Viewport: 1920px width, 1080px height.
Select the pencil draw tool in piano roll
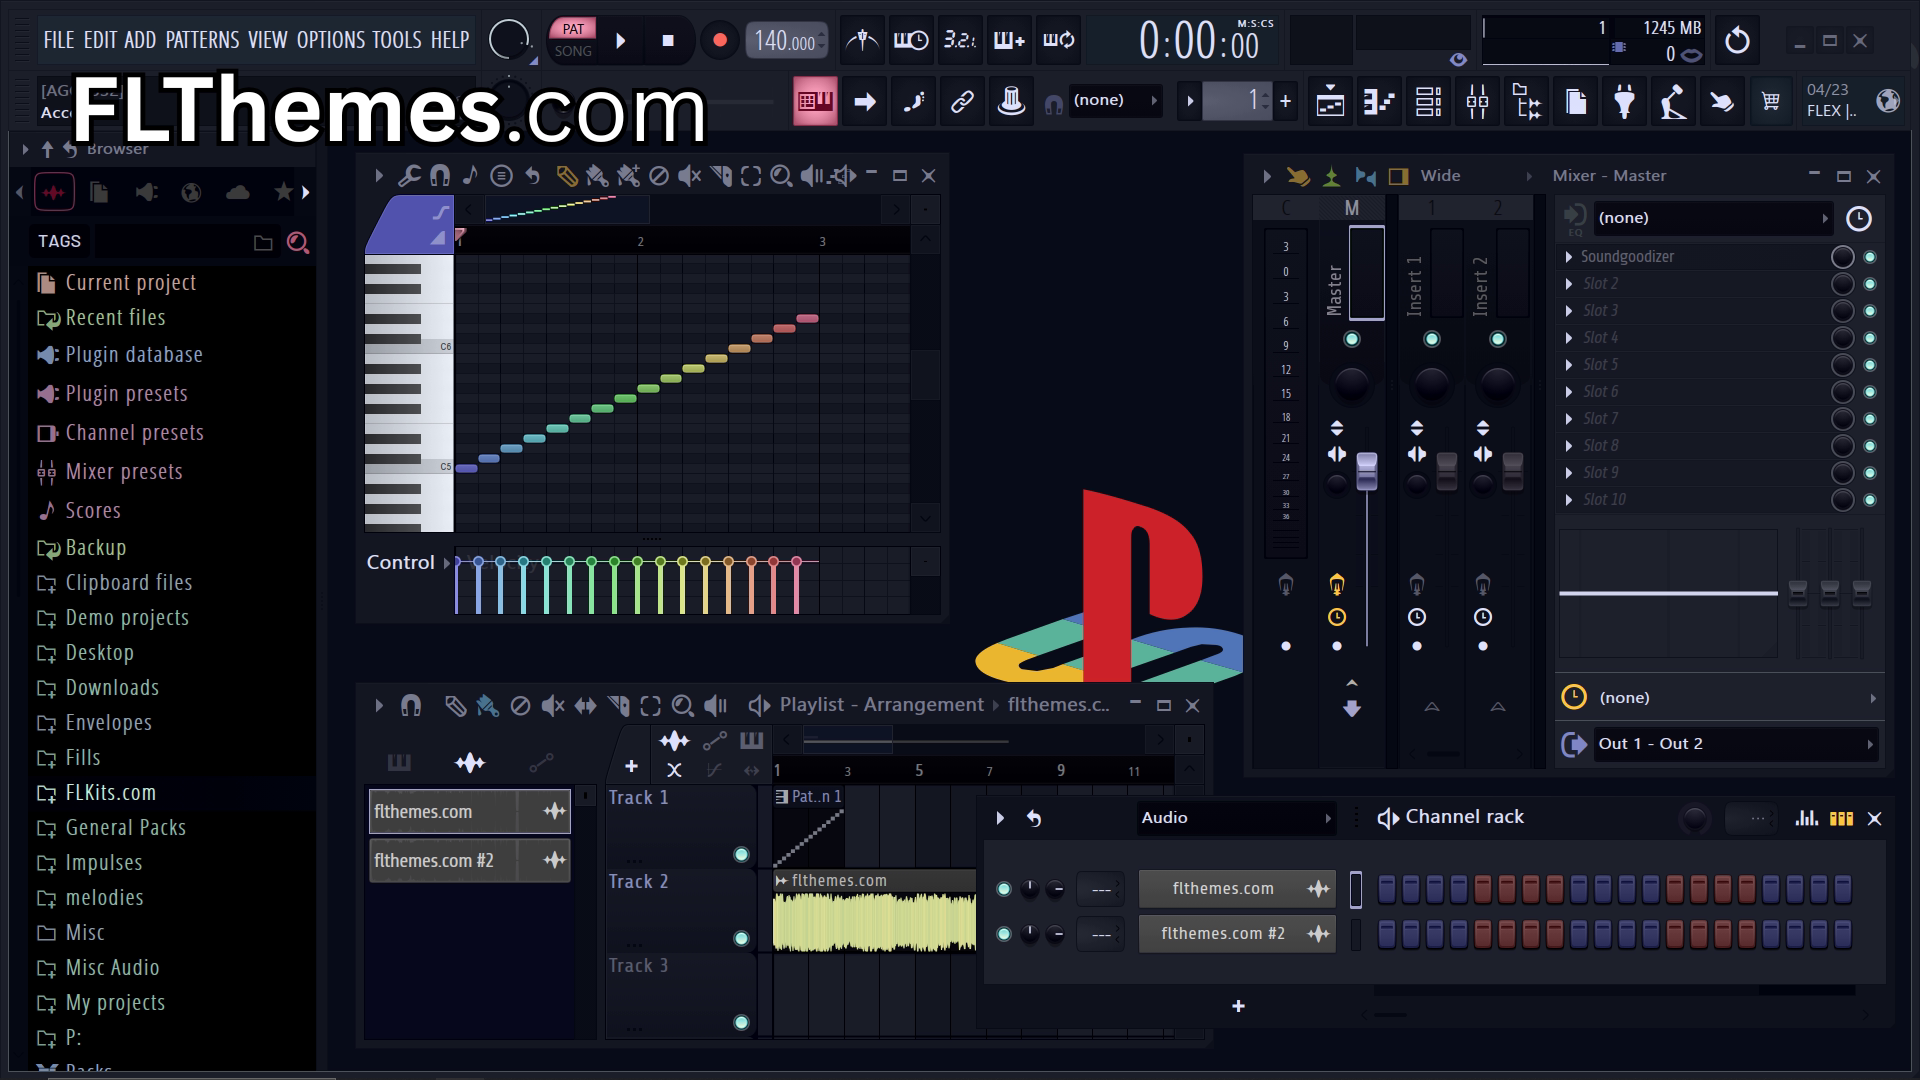tap(566, 176)
